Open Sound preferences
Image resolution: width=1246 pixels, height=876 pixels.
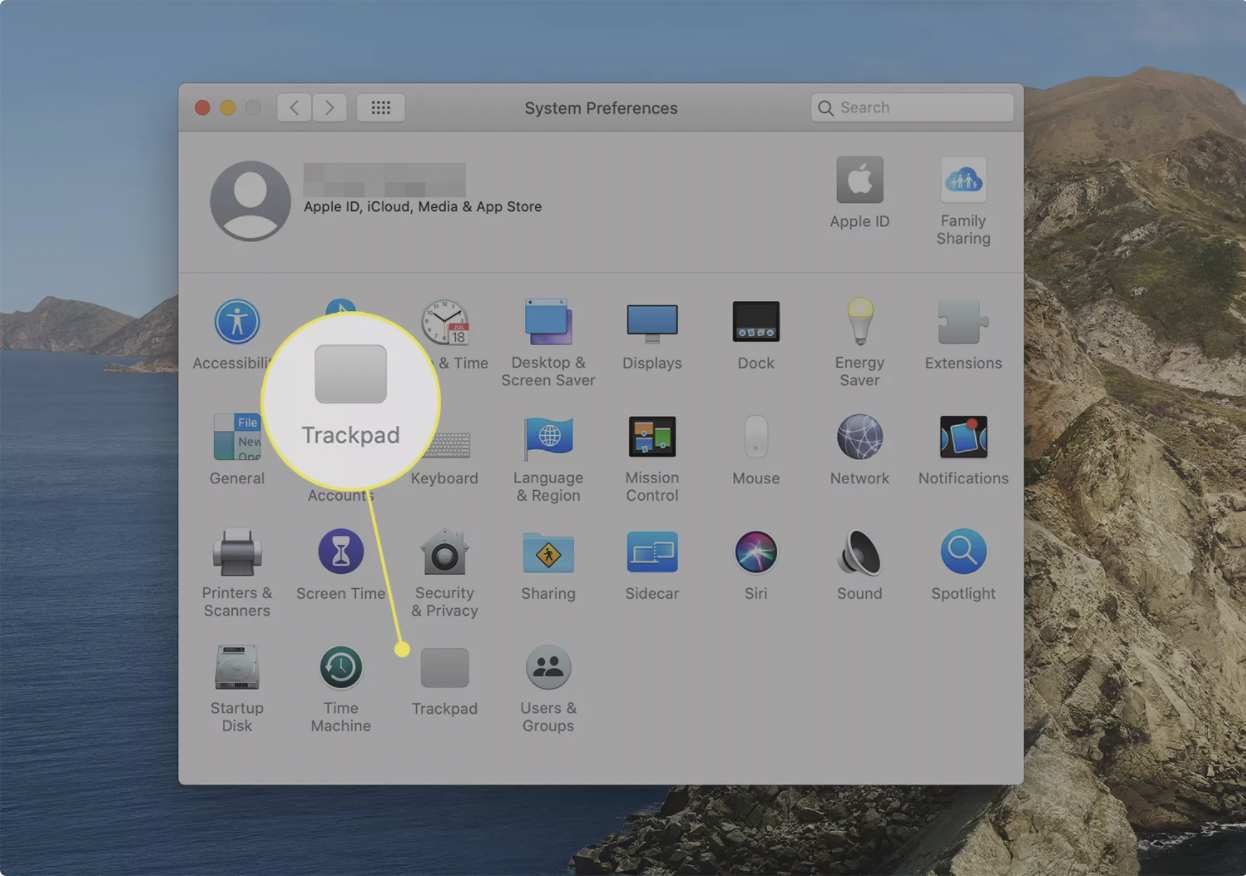(x=859, y=553)
